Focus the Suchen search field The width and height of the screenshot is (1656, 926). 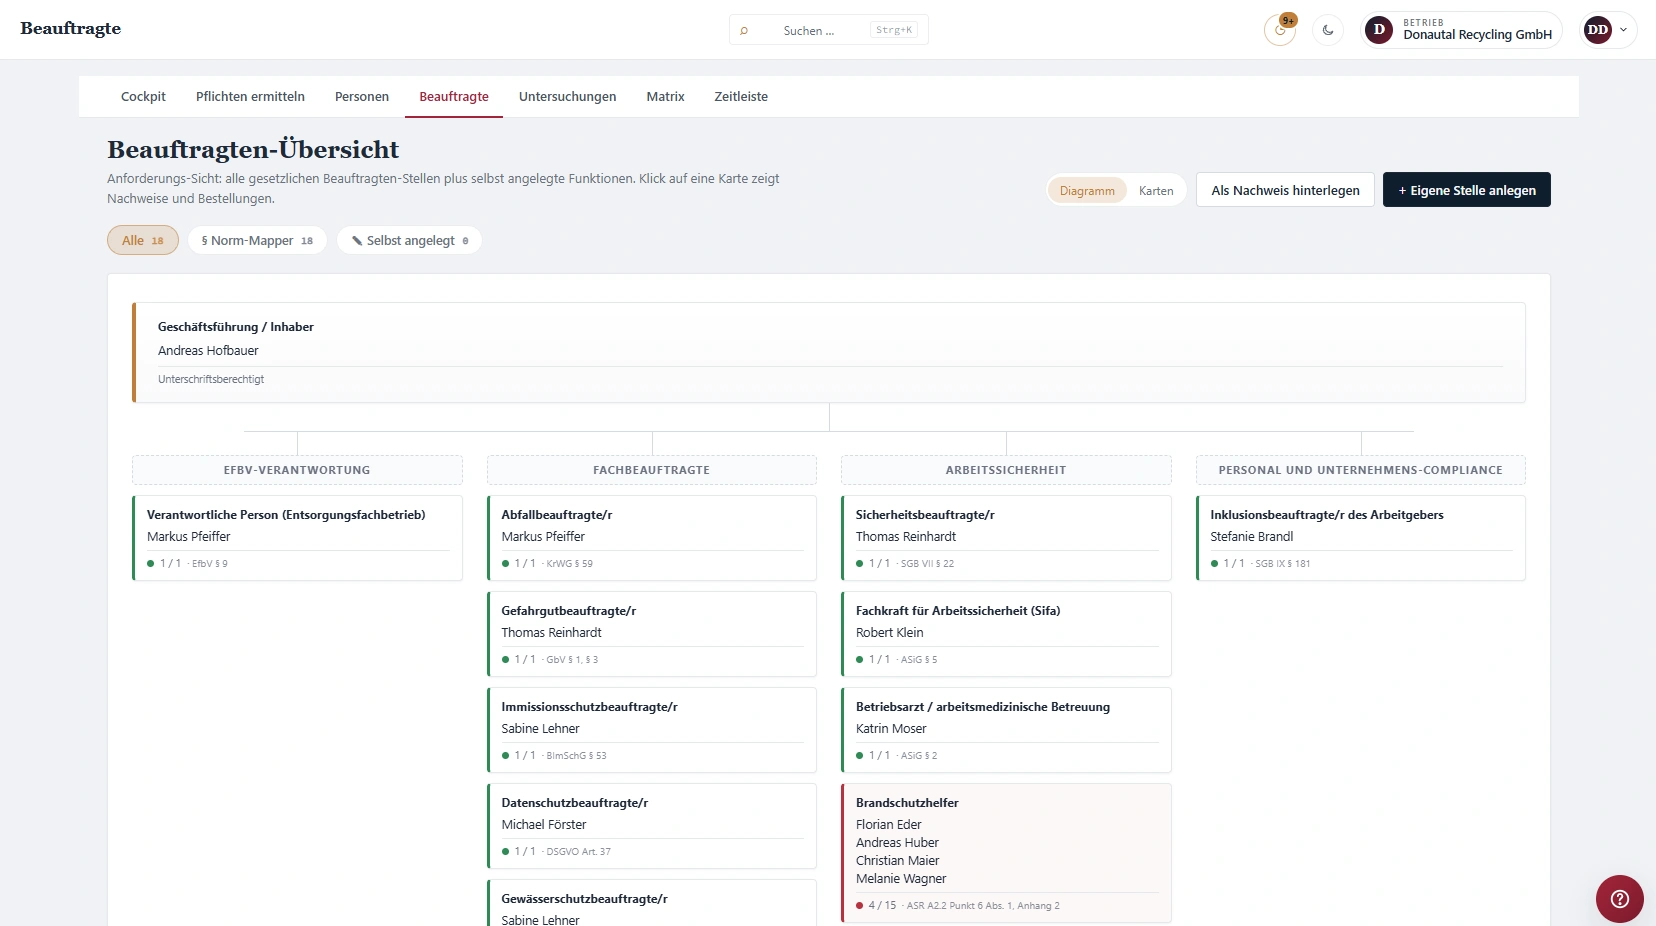pyautogui.click(x=829, y=30)
